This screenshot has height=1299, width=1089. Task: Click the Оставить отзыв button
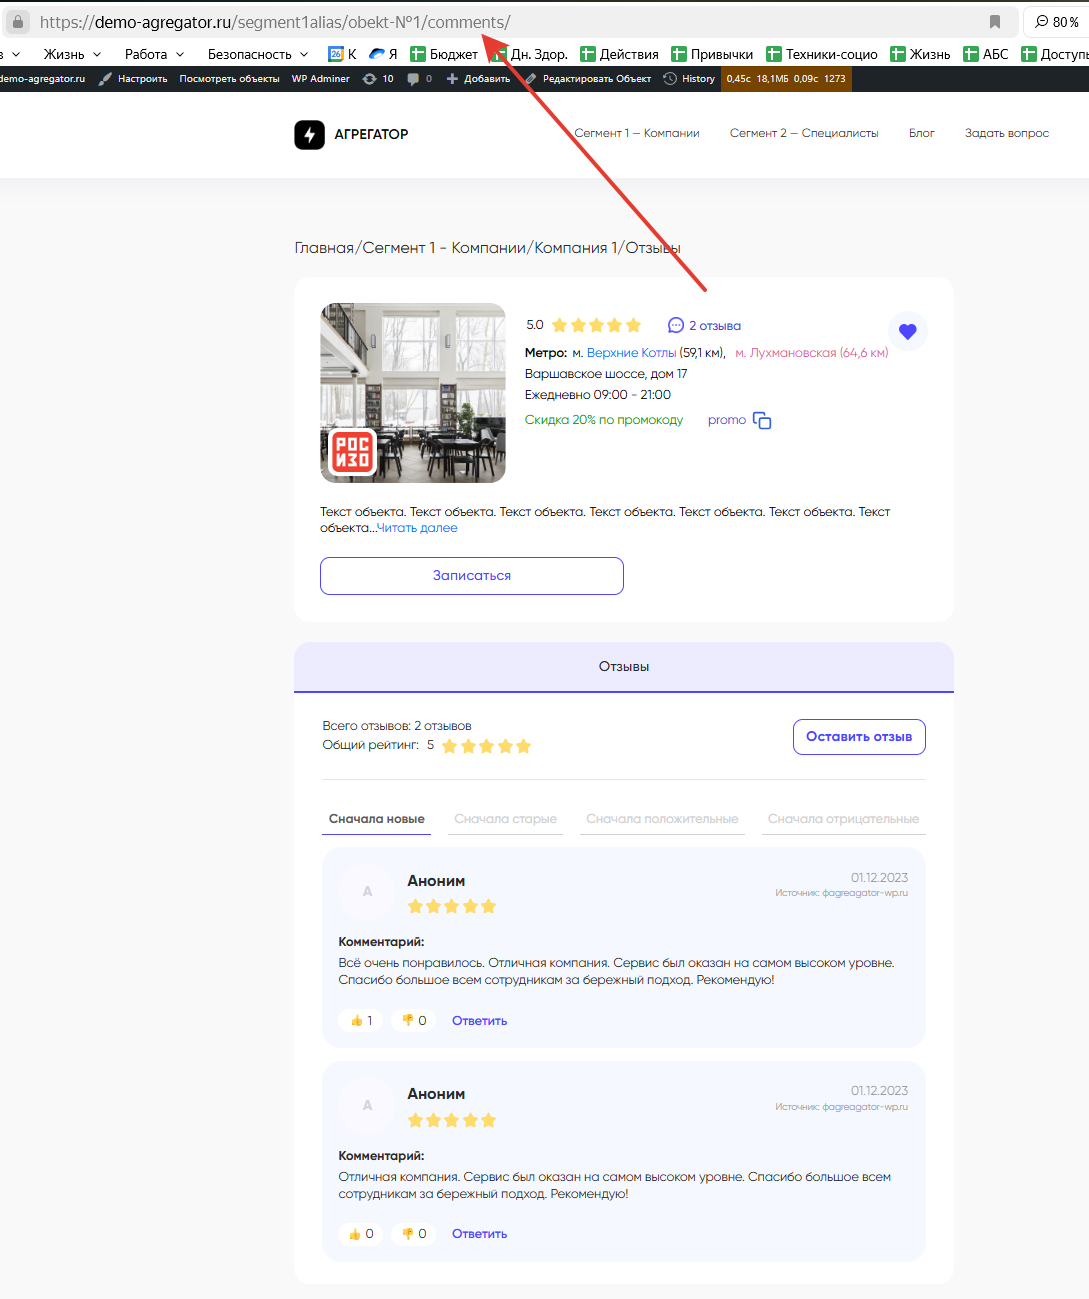coord(859,737)
